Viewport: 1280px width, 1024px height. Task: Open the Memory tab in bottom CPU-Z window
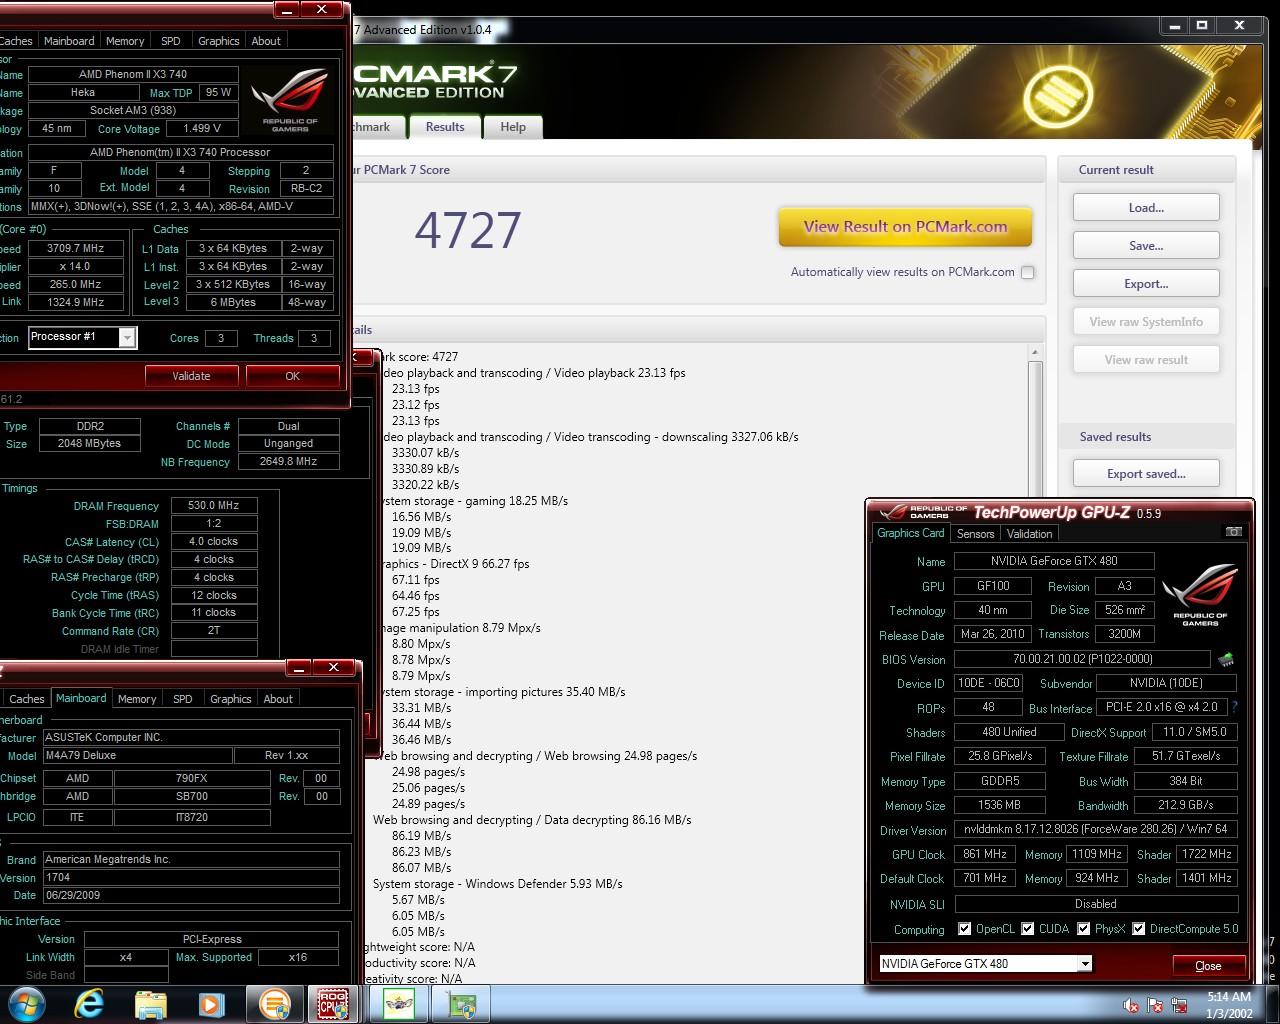click(x=137, y=699)
